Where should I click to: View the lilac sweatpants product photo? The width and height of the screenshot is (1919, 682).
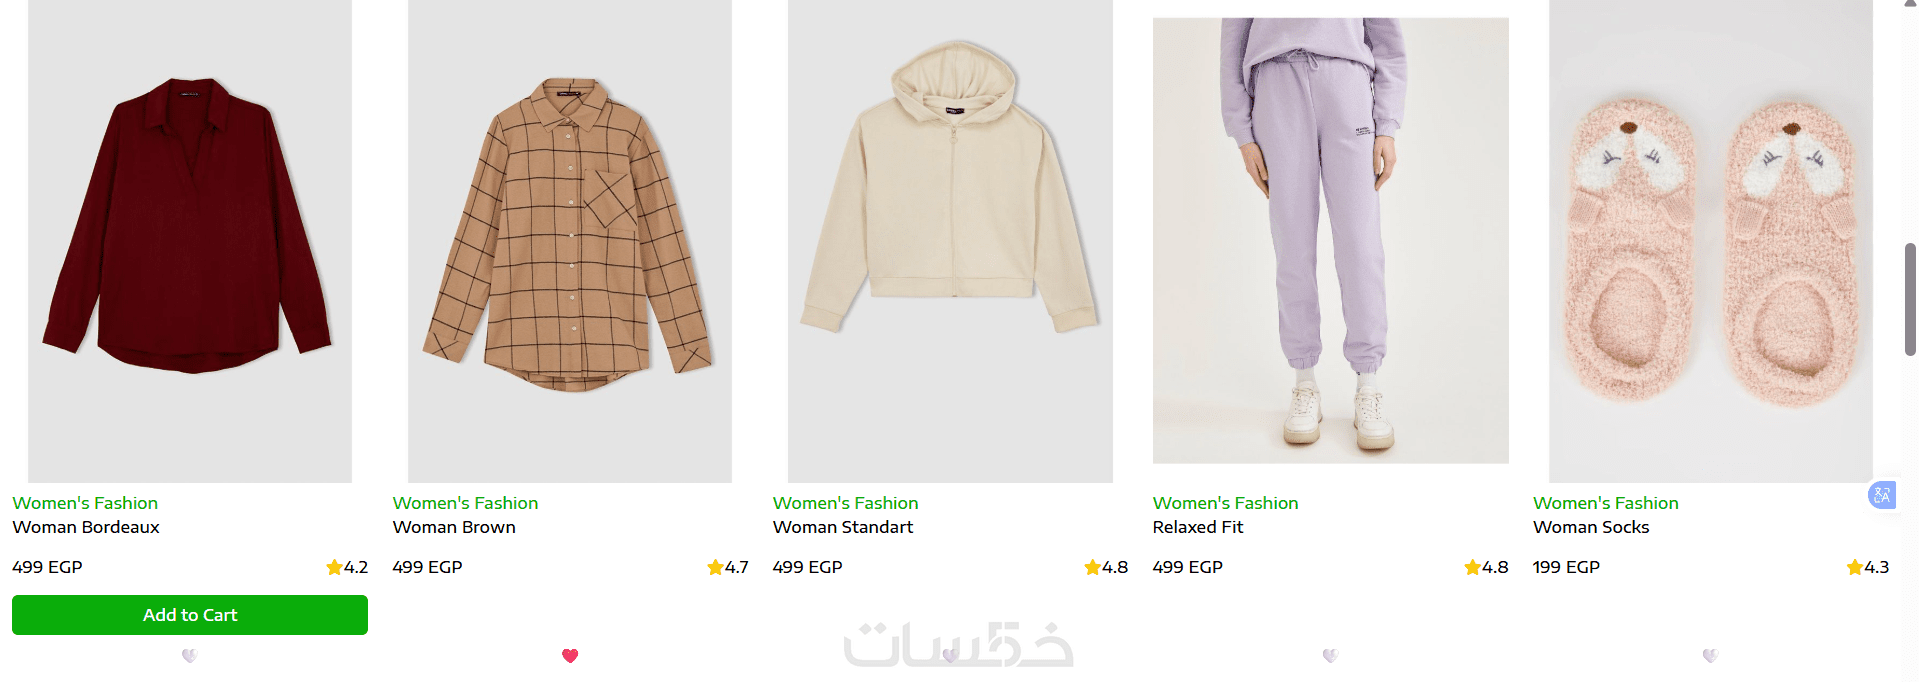click(1330, 240)
